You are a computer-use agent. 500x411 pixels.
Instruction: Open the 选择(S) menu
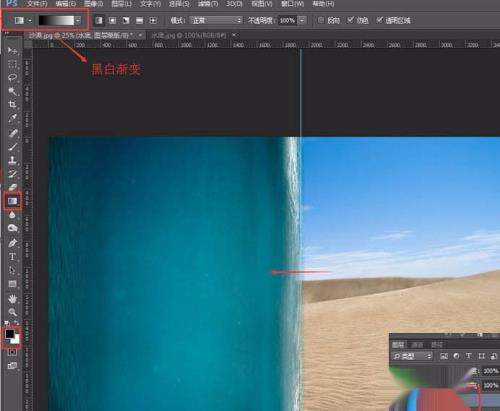(x=179, y=4)
